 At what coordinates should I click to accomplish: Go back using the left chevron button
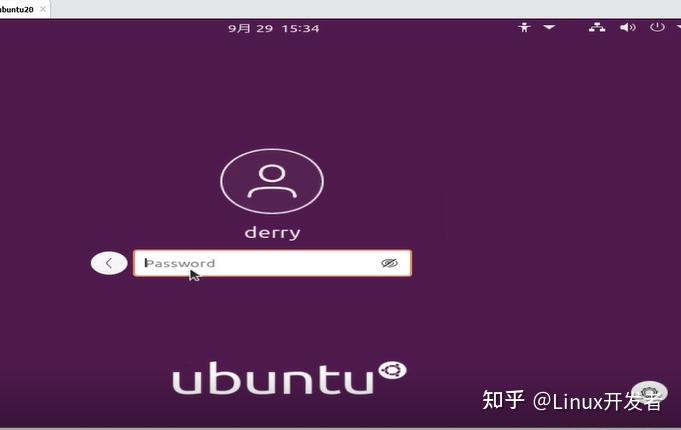[x=109, y=263]
